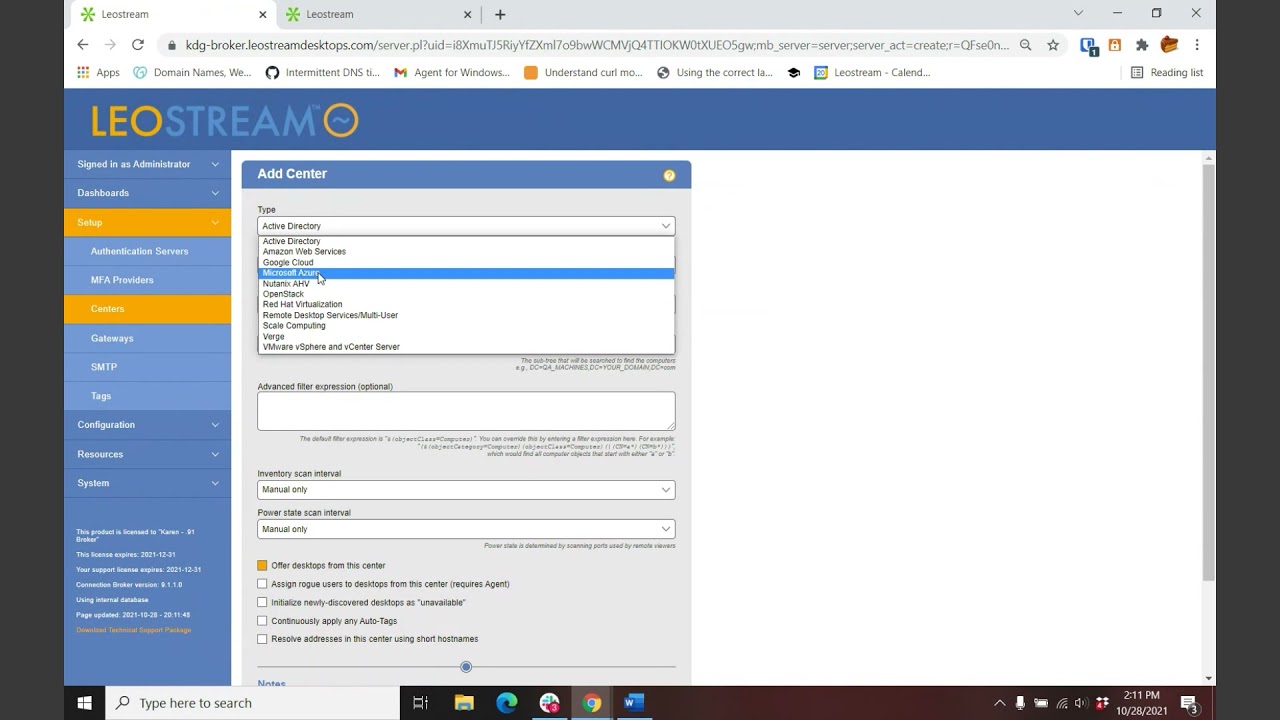This screenshot has width=1280, height=720.
Task: Click Download Technical Support Package link
Action: tap(134, 630)
